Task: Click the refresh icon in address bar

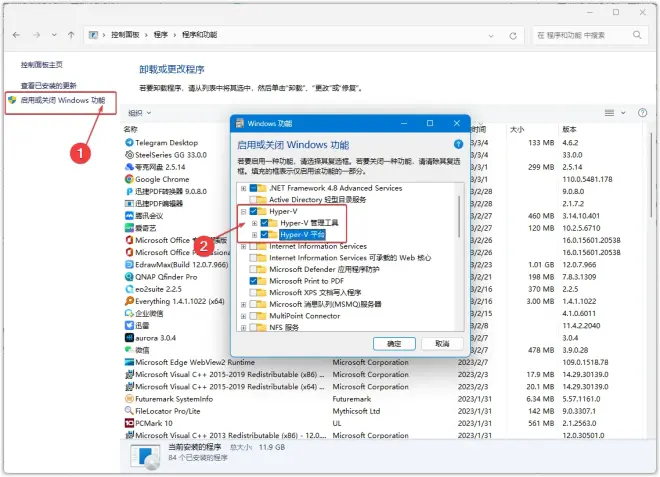Action: [513, 36]
